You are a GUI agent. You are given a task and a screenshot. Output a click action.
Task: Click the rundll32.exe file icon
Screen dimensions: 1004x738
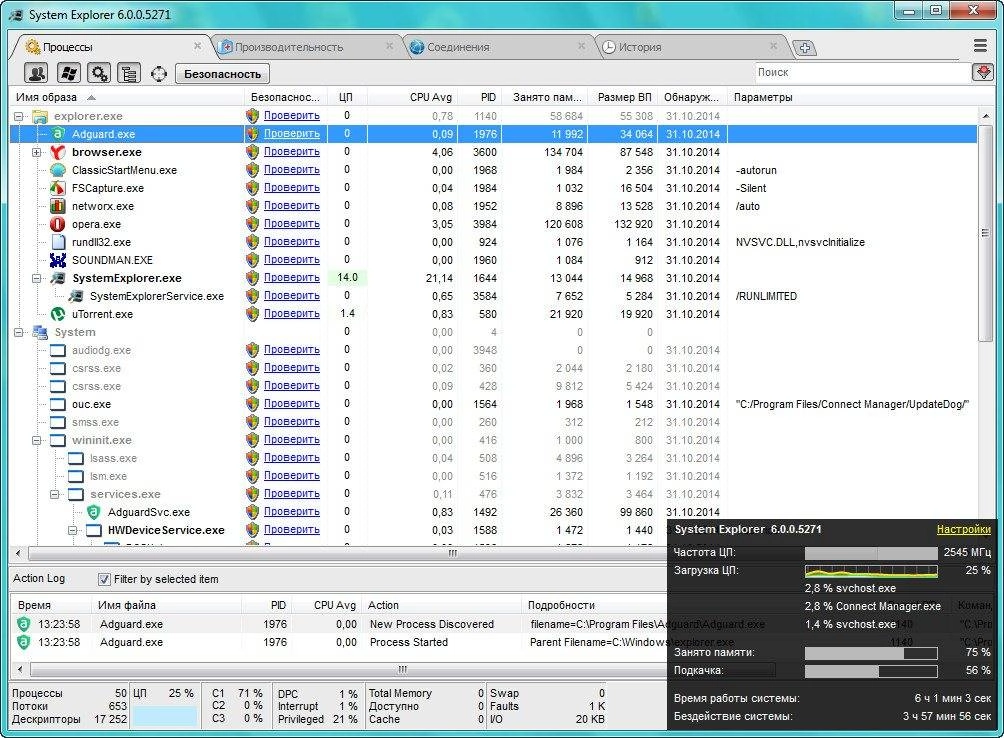pos(58,242)
